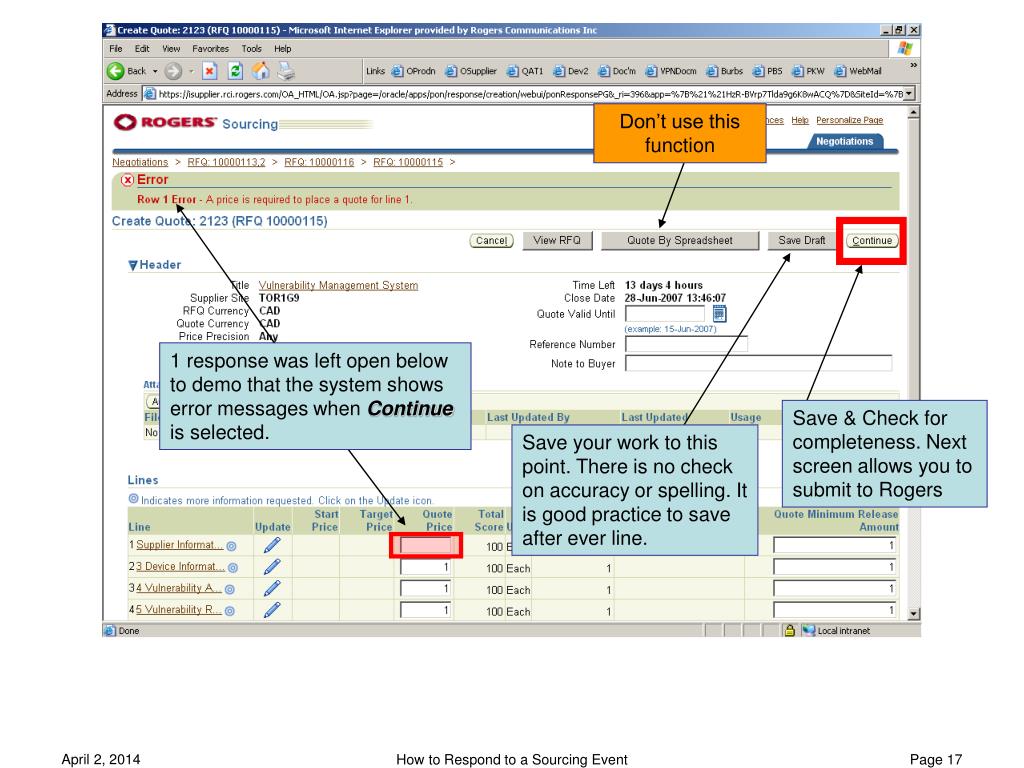Click the page scrollbar down arrow
Image resolution: width=1024 pixels, height=768 pixels.
coord(914,614)
